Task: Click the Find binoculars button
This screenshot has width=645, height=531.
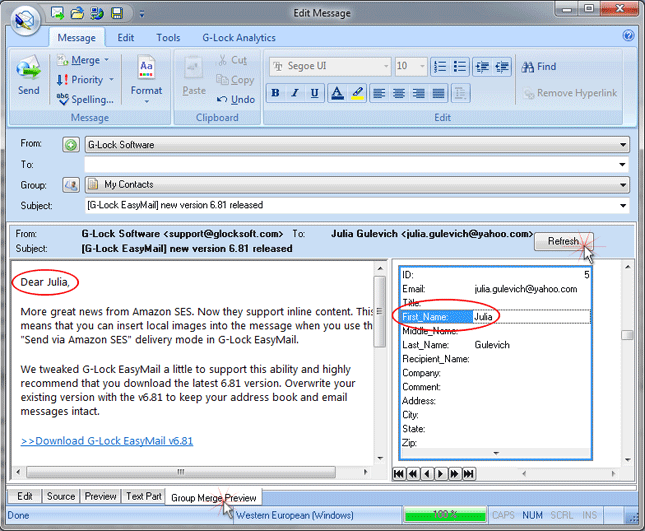Action: point(539,67)
